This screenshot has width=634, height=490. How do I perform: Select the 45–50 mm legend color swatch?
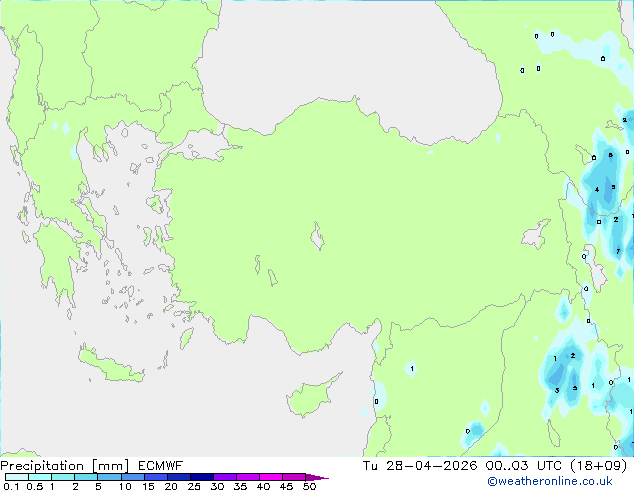click(x=294, y=477)
